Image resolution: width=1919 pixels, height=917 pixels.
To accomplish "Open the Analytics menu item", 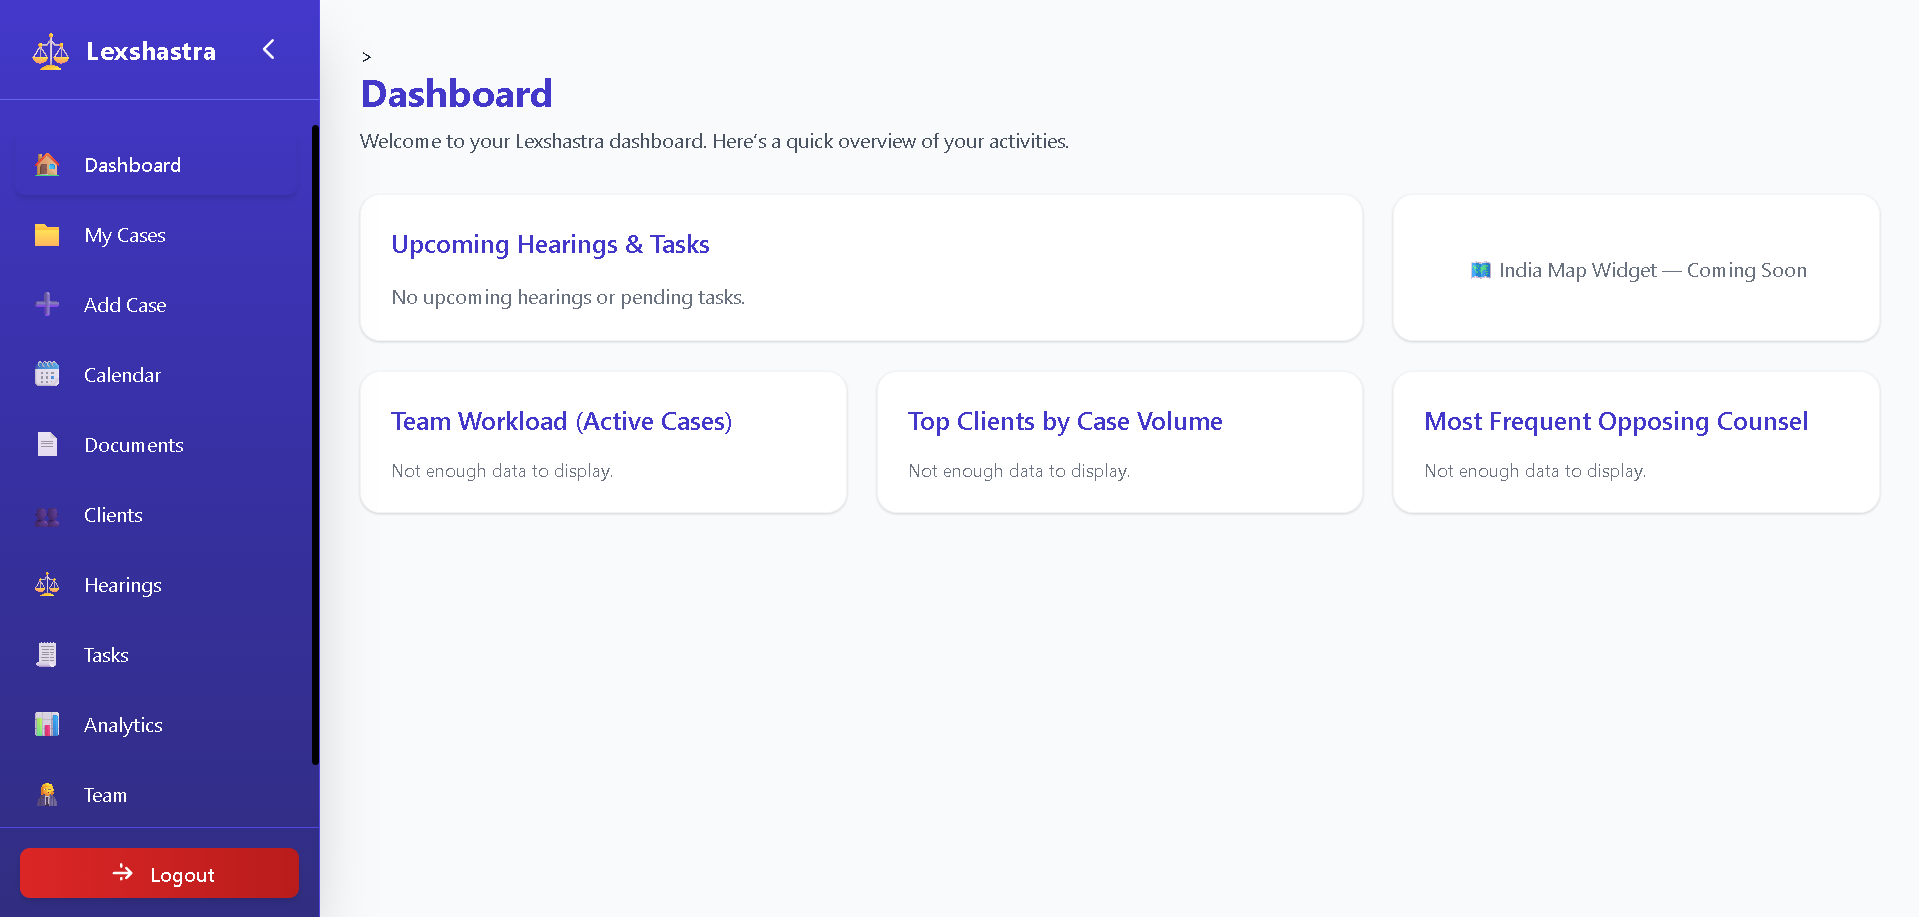I will pos(123,725).
